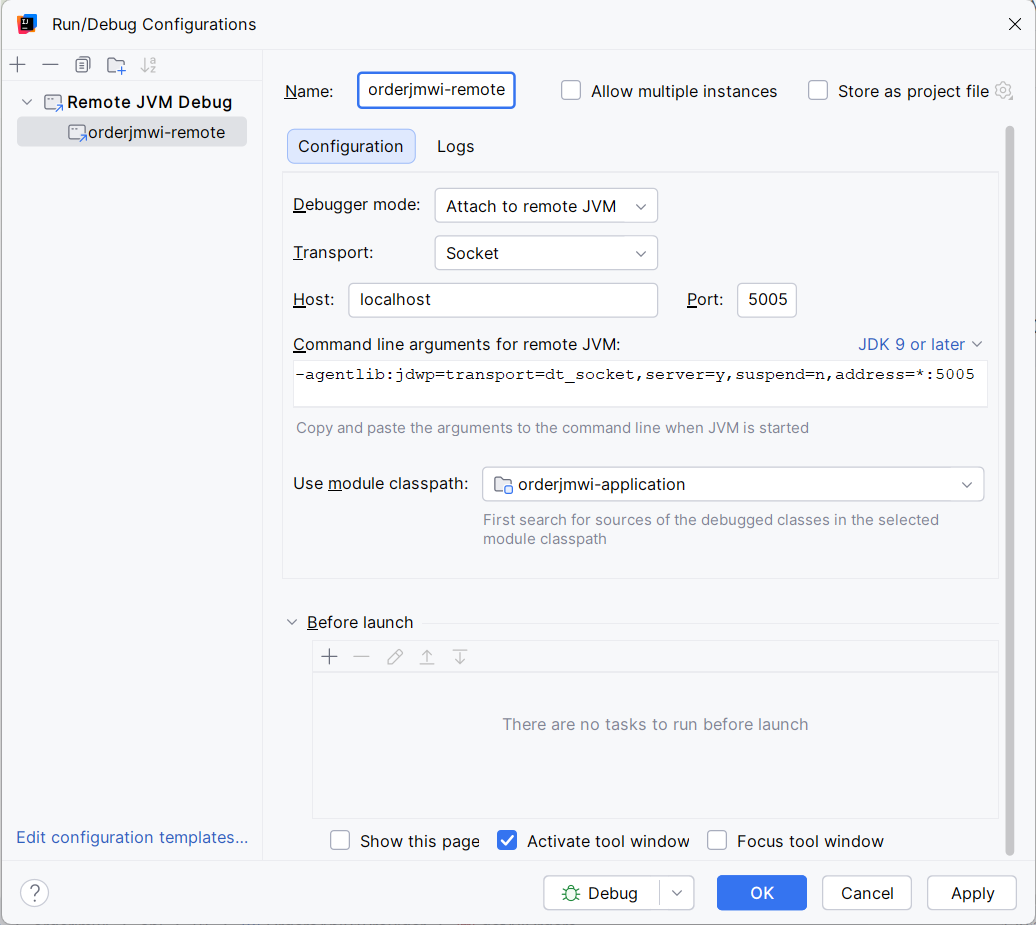Add a task to Before launch
This screenshot has width=1036, height=925.
329,656
